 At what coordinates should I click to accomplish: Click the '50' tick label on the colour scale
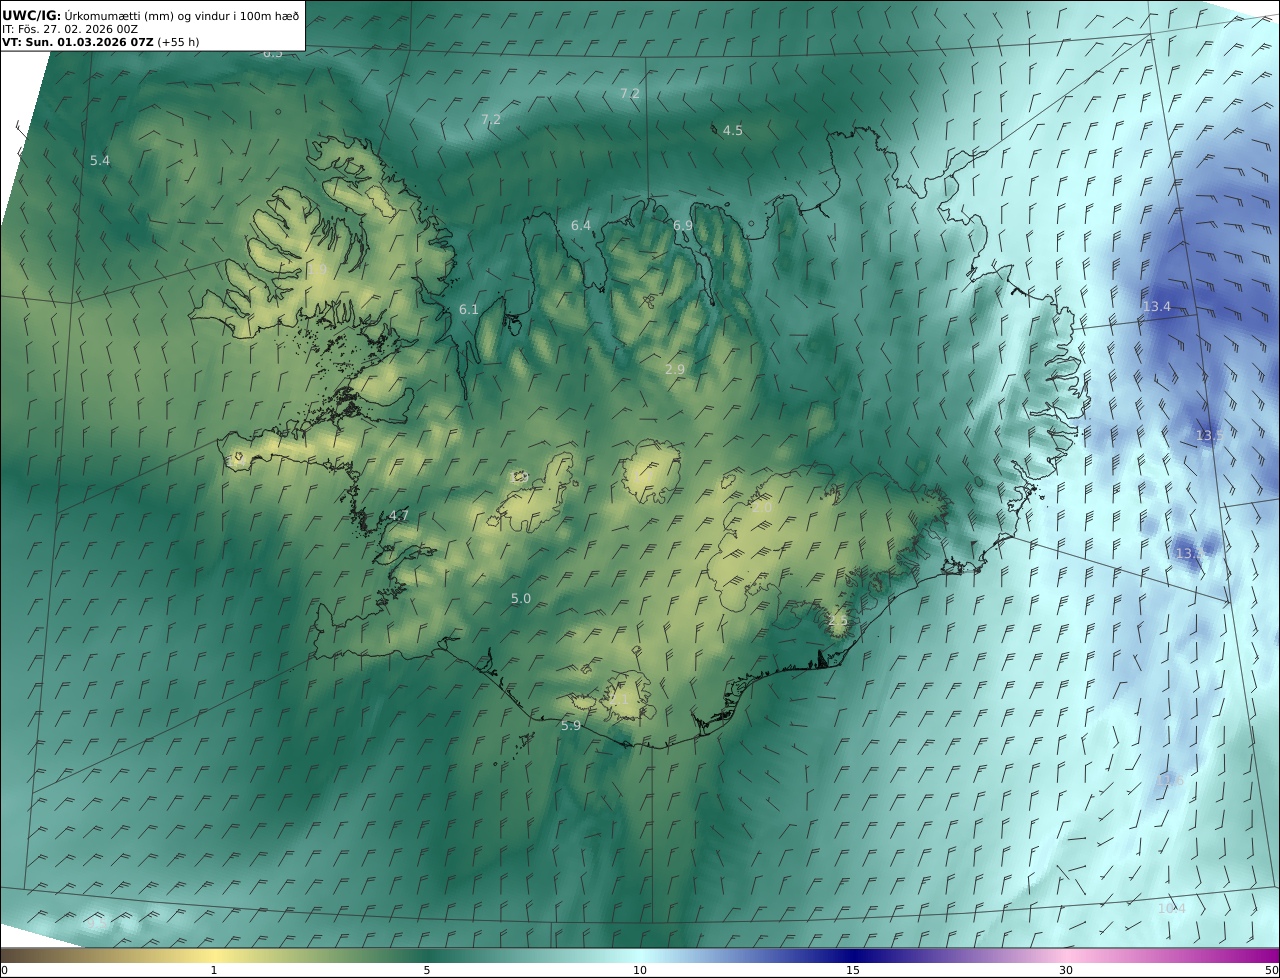pos(1271,970)
